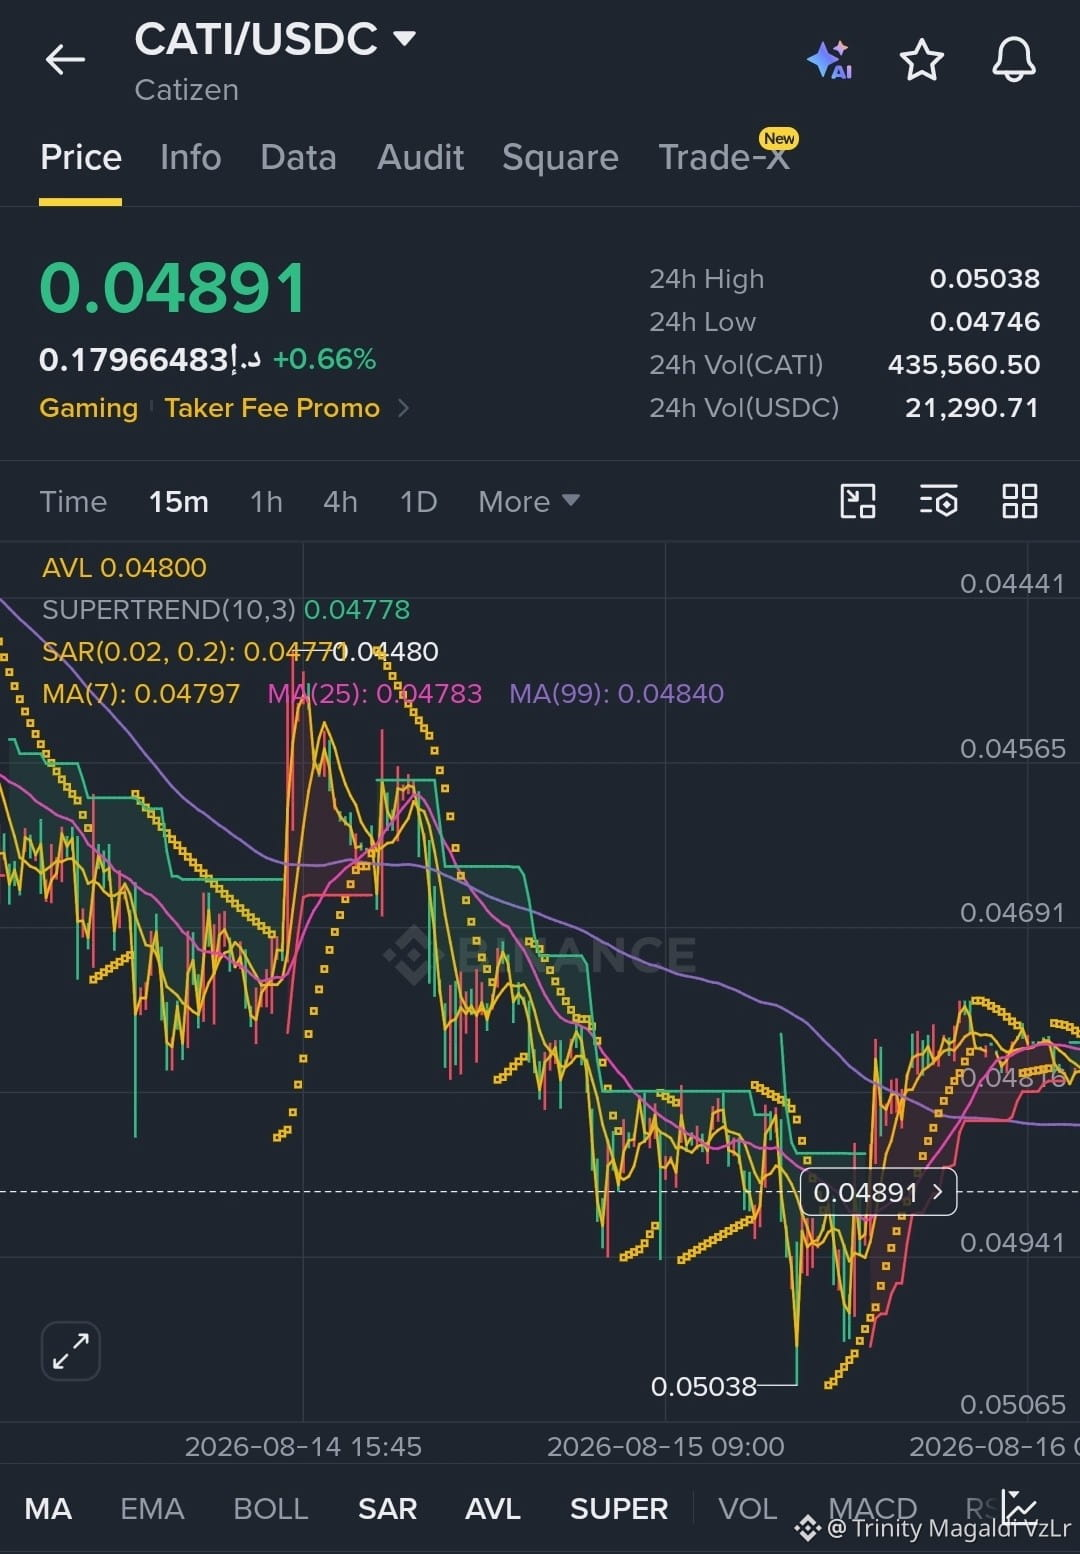This screenshot has height=1554, width=1080.
Task: Toggle the EMA indicator
Action: coord(152,1508)
